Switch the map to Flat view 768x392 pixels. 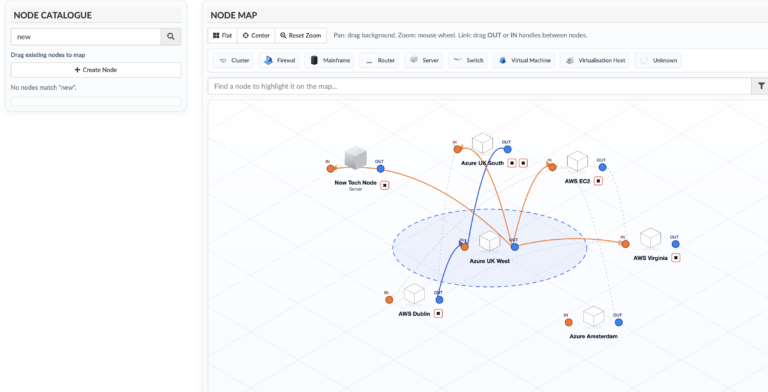click(x=222, y=35)
